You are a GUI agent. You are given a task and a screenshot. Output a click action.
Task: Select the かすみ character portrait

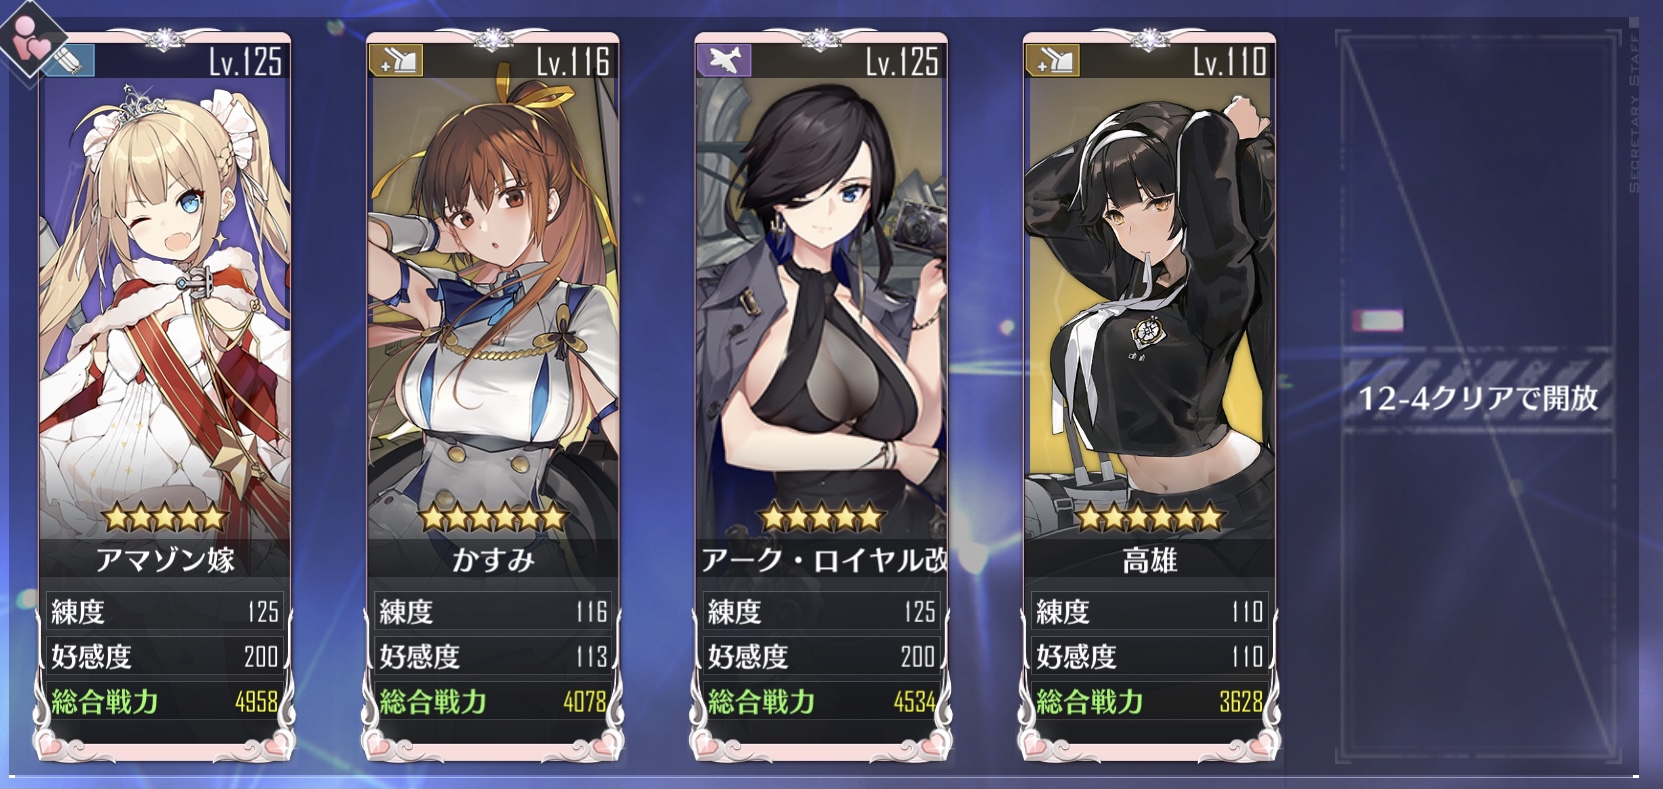[493, 290]
